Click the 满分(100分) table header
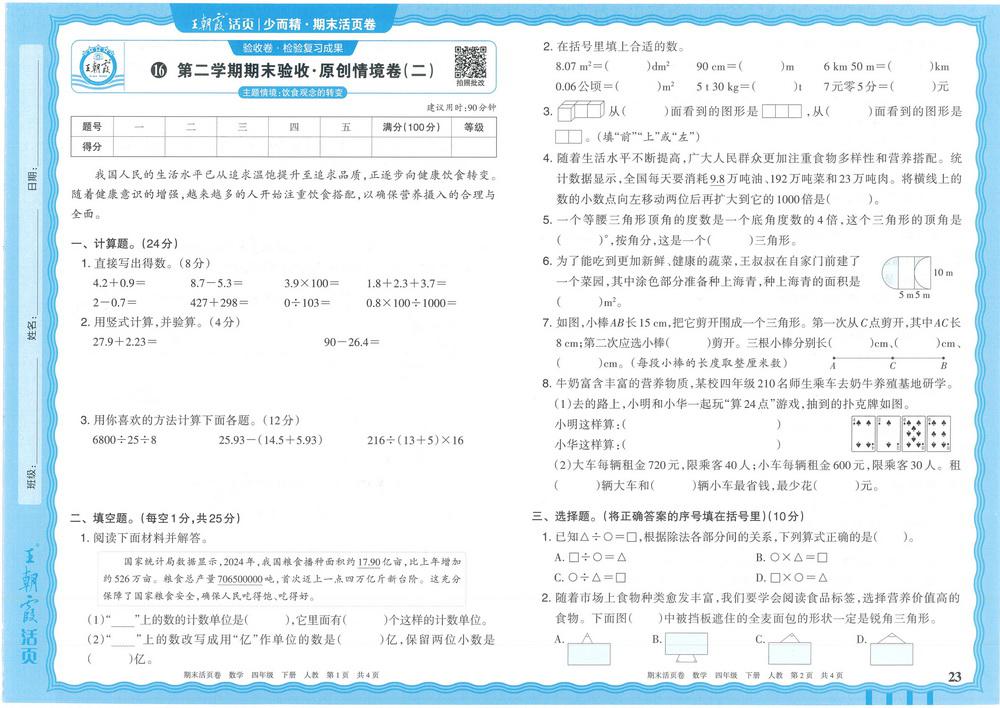 [411, 127]
